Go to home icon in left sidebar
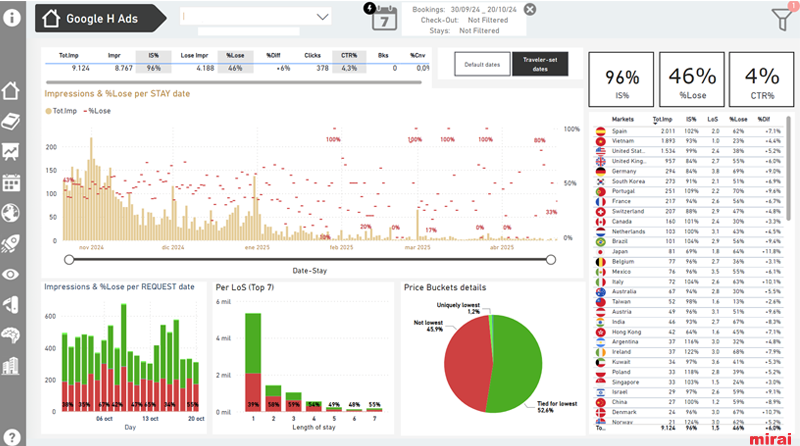This screenshot has width=800, height=446. pyautogui.click(x=11, y=91)
